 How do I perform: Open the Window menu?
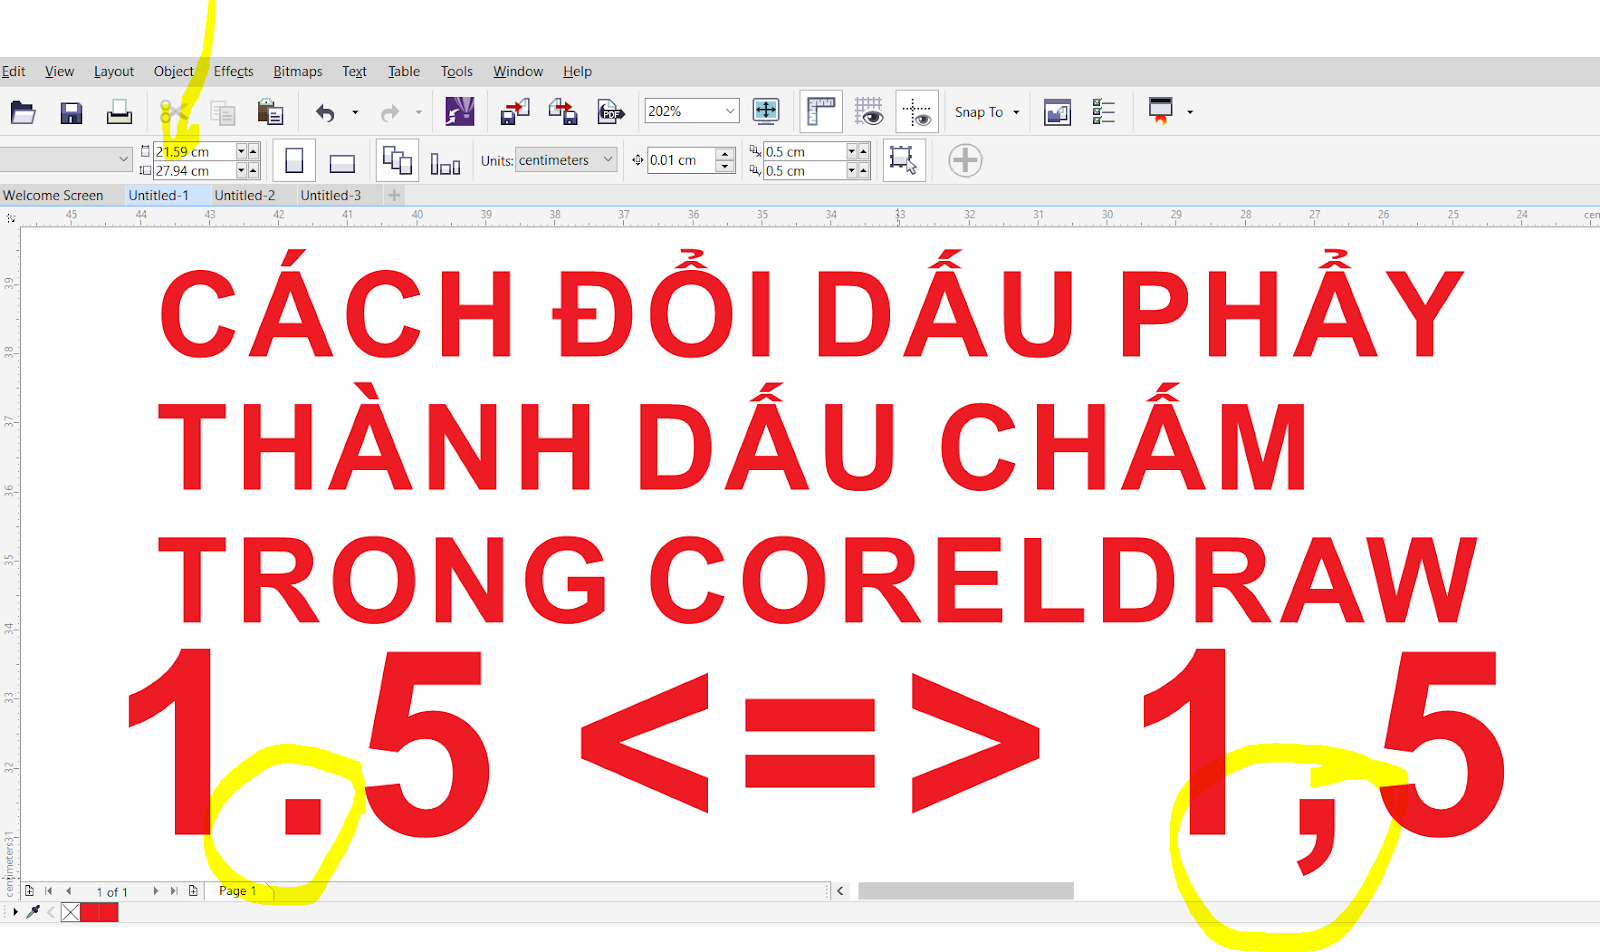point(517,71)
